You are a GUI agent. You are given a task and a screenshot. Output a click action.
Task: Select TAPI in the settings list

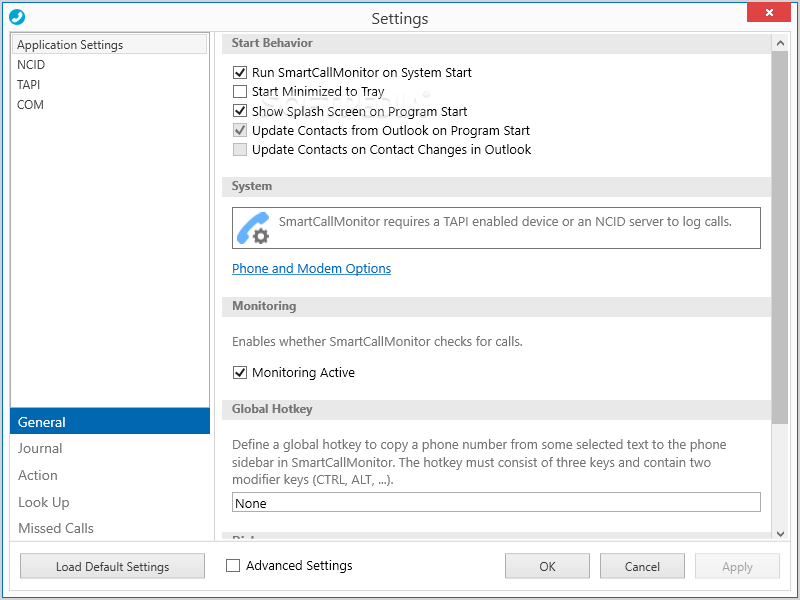(110, 85)
